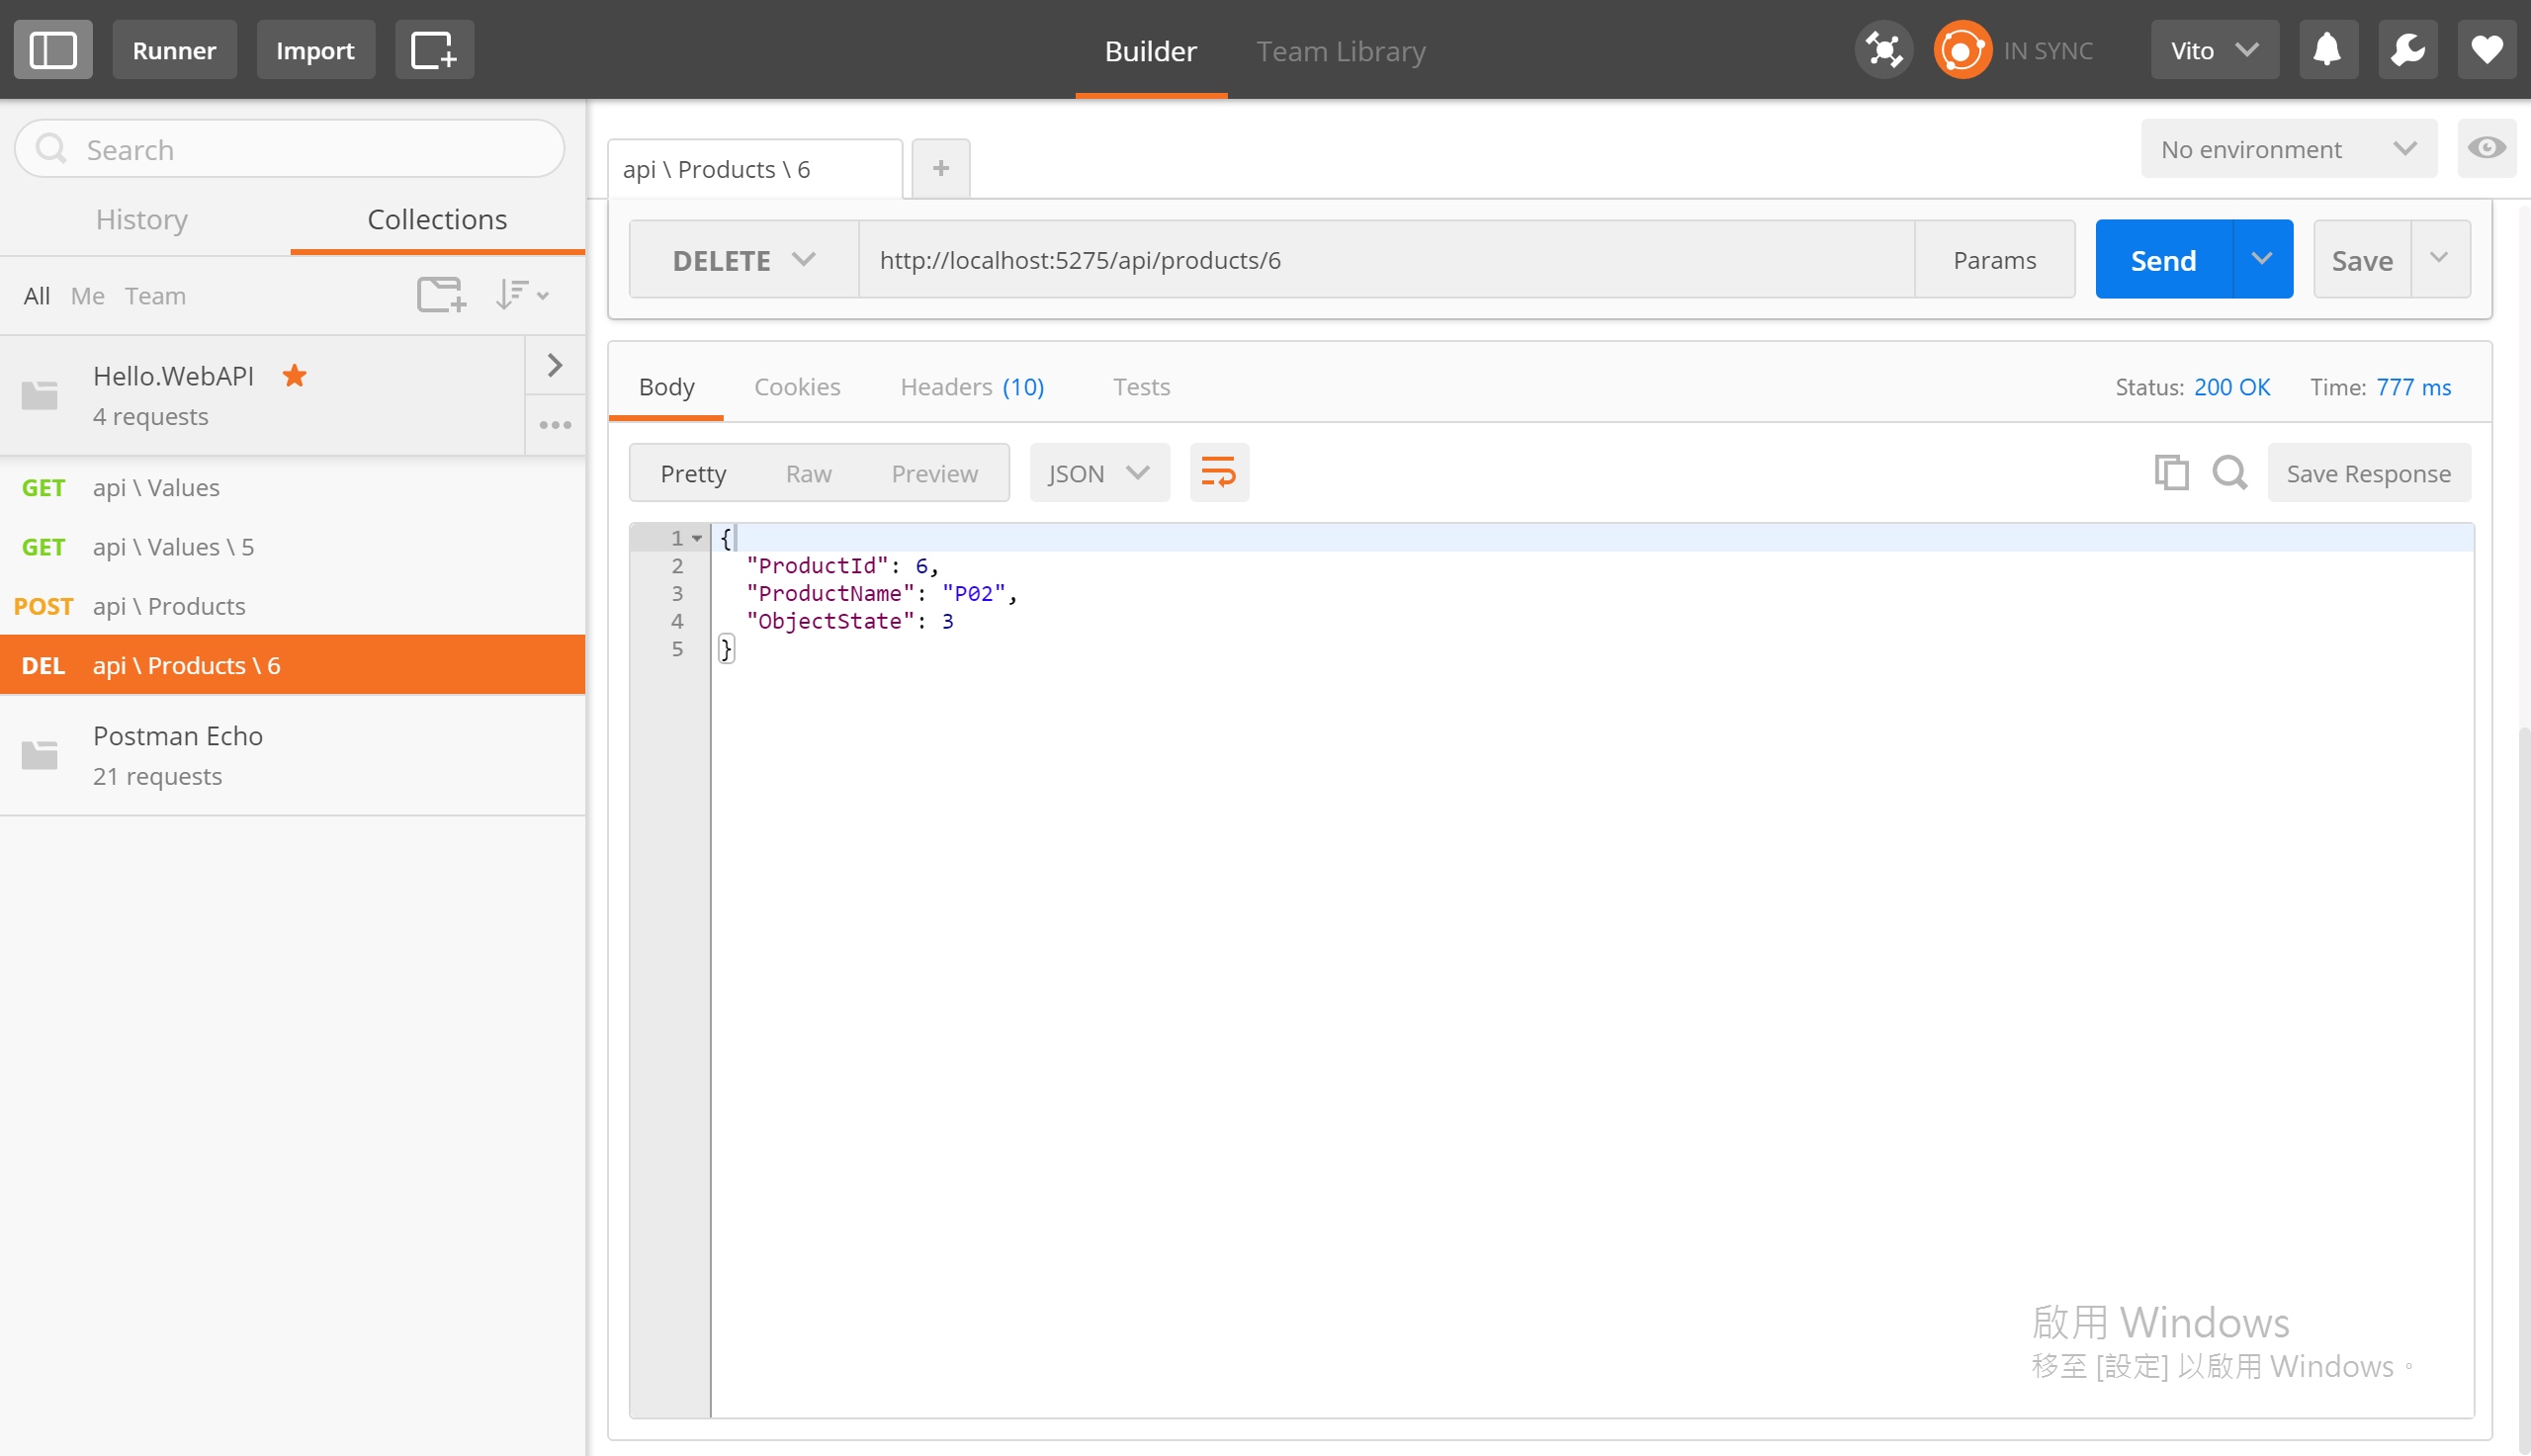Focus the request URL field
This screenshot has width=2531, height=1456.
tap(1386, 260)
